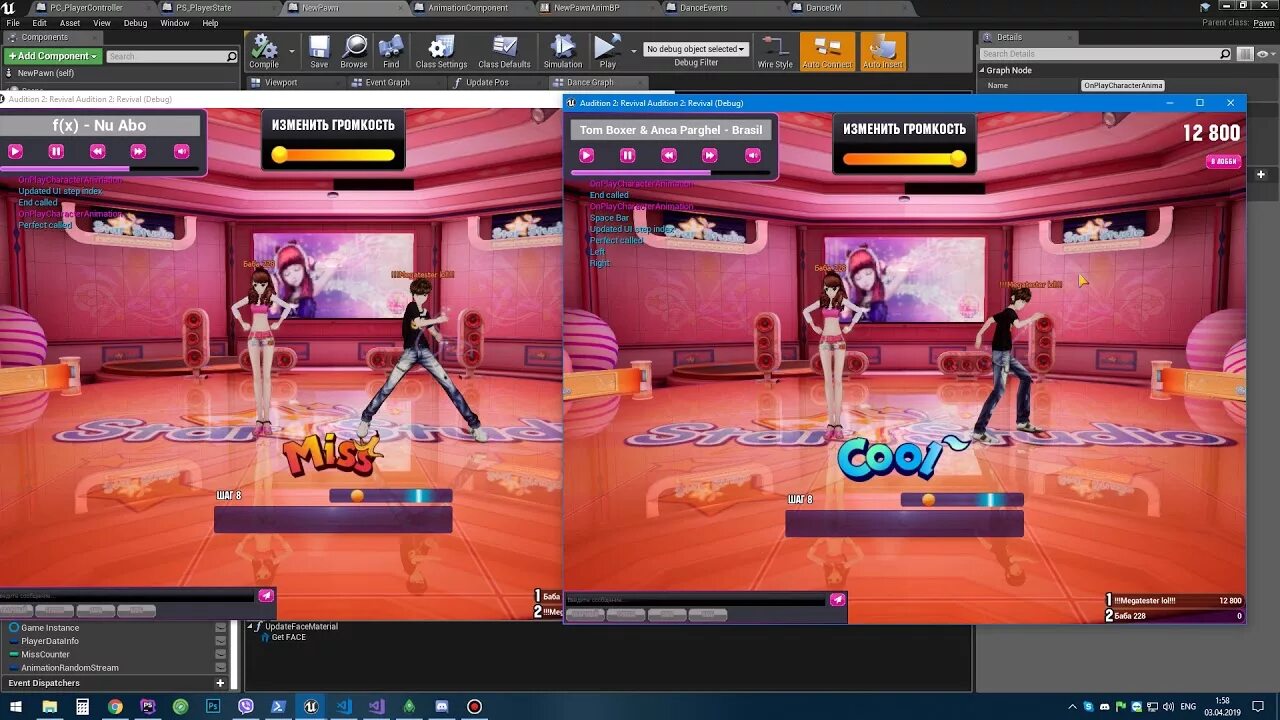This screenshot has width=1280, height=720.
Task: Adjust right window volume slider
Action: click(904, 159)
